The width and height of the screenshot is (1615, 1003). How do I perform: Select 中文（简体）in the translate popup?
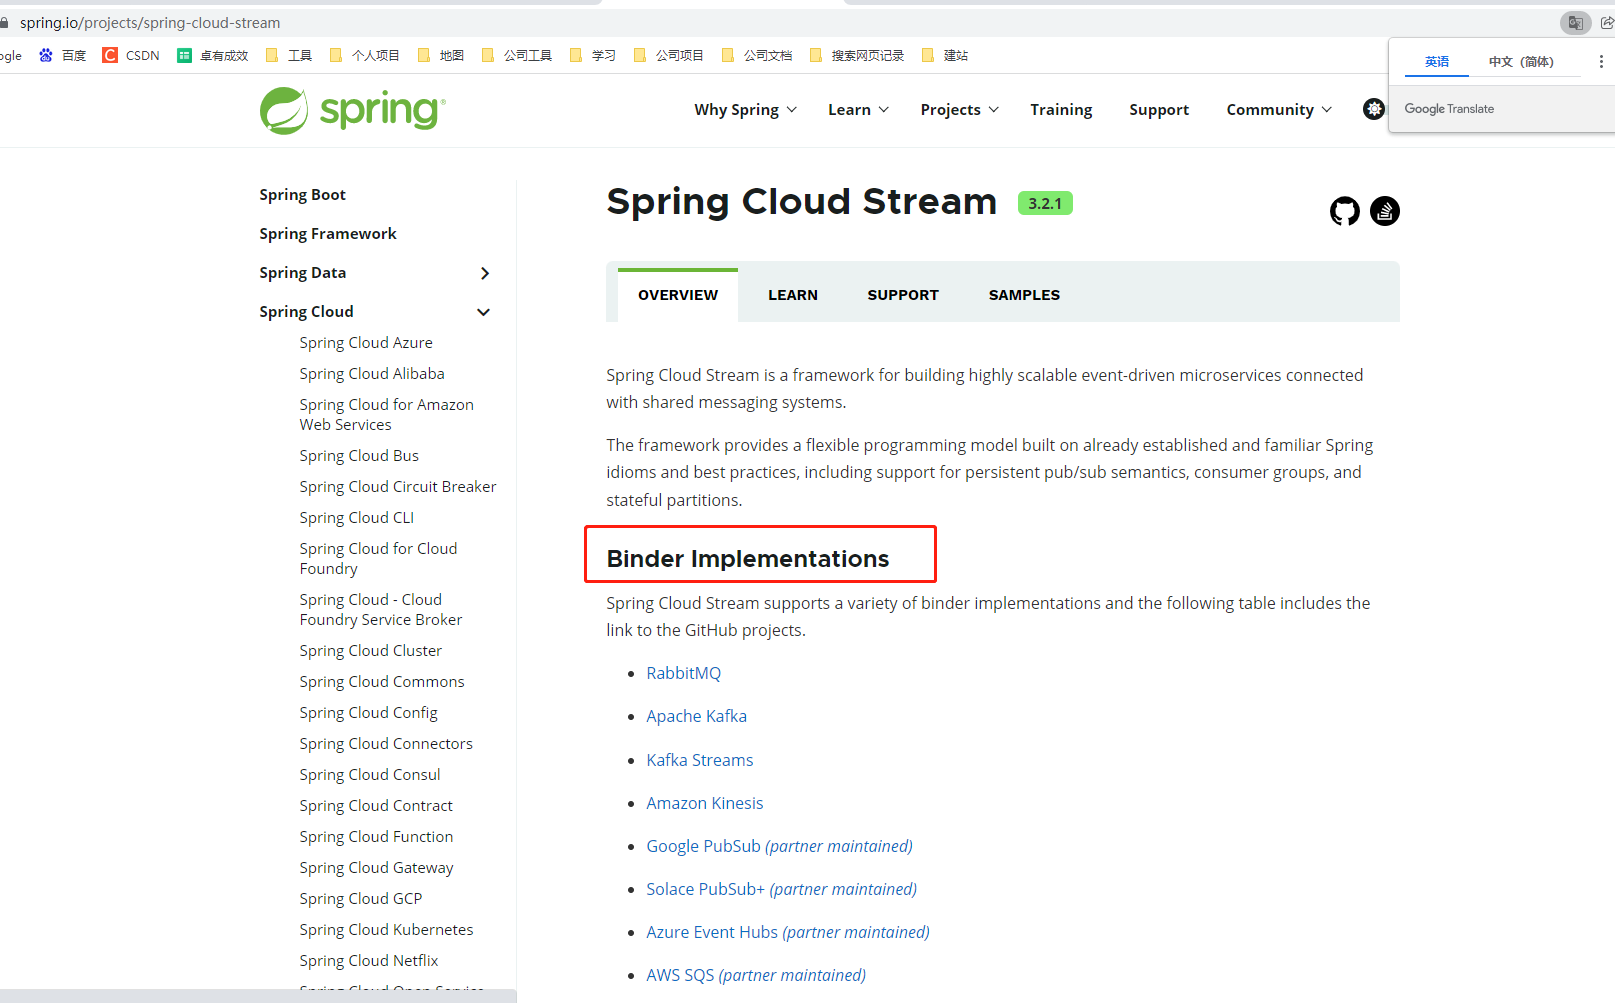click(x=1521, y=62)
